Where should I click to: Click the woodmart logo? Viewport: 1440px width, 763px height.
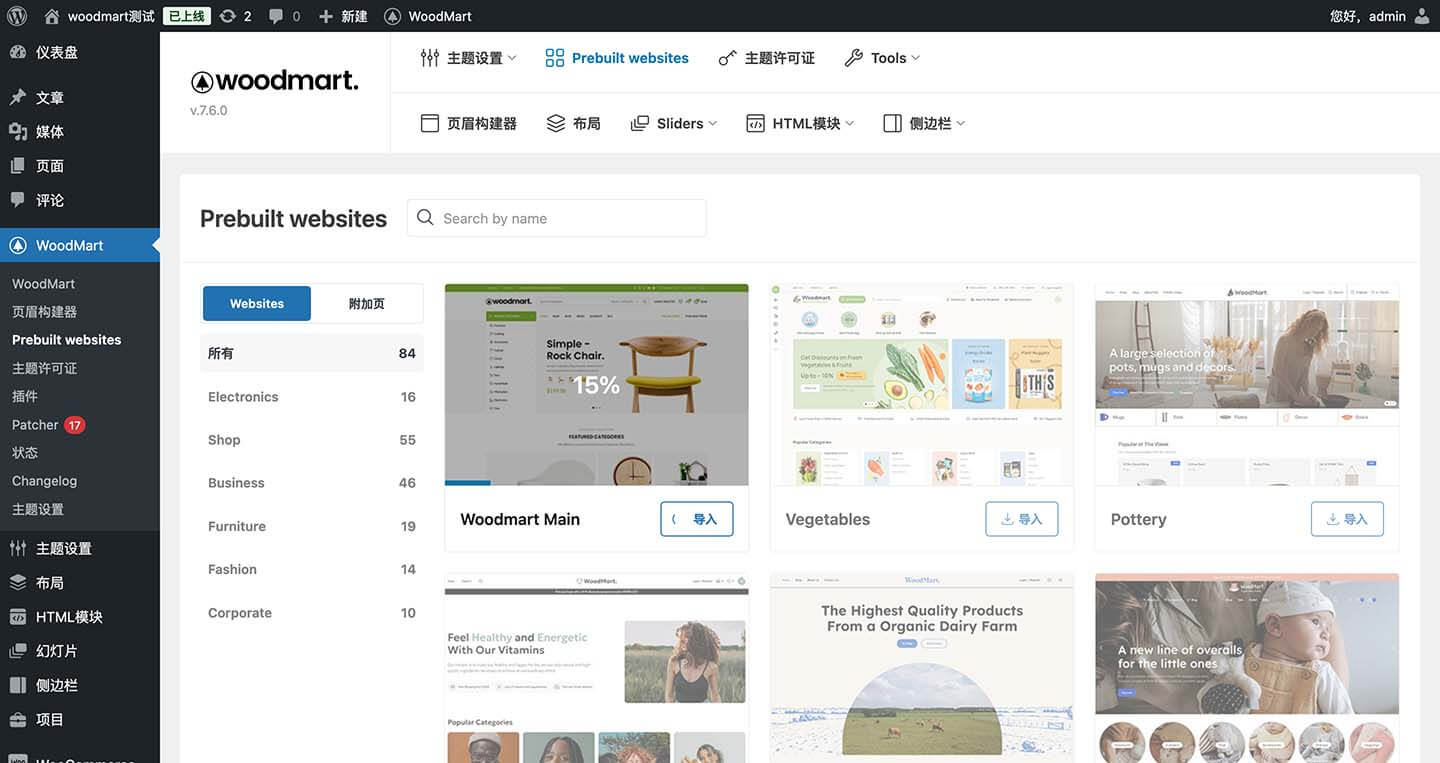[274, 81]
